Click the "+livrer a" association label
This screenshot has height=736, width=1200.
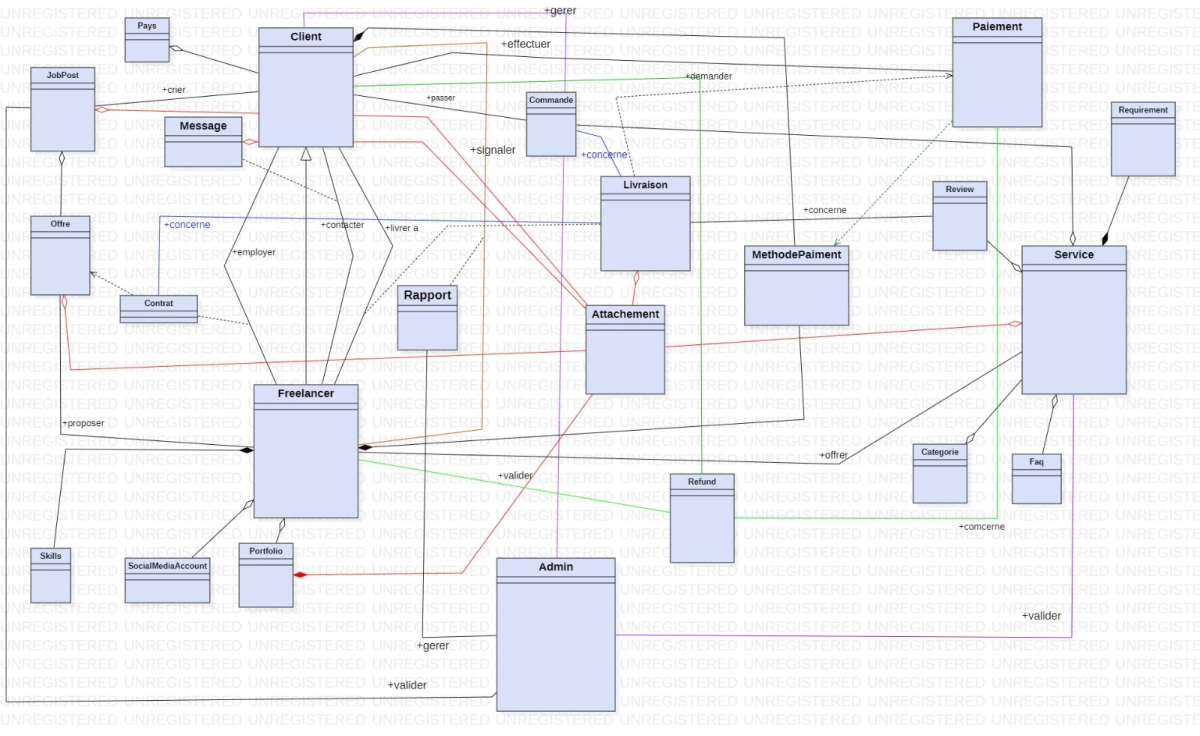[x=401, y=228]
